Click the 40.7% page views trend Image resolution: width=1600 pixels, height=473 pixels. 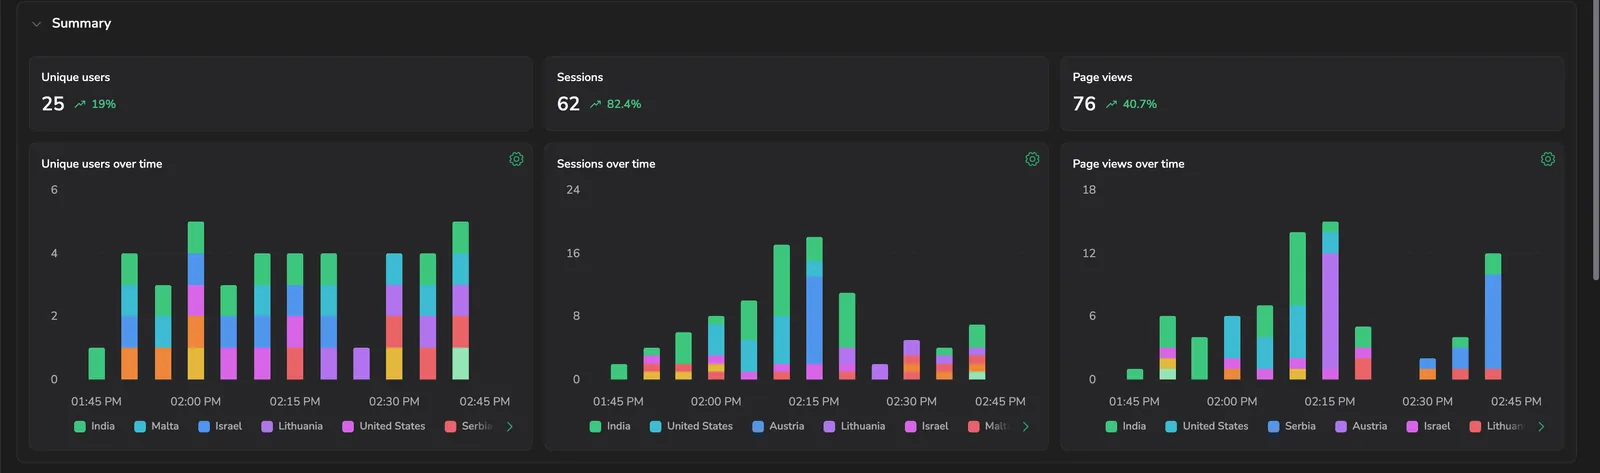pos(1131,104)
